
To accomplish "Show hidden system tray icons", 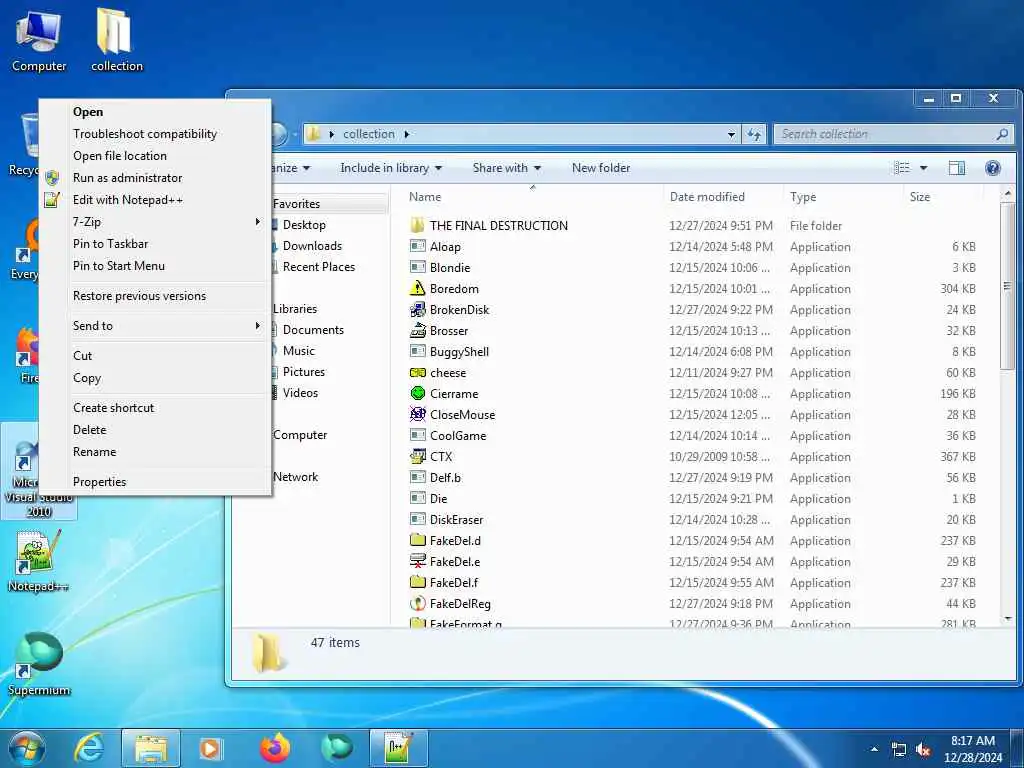I will point(874,750).
